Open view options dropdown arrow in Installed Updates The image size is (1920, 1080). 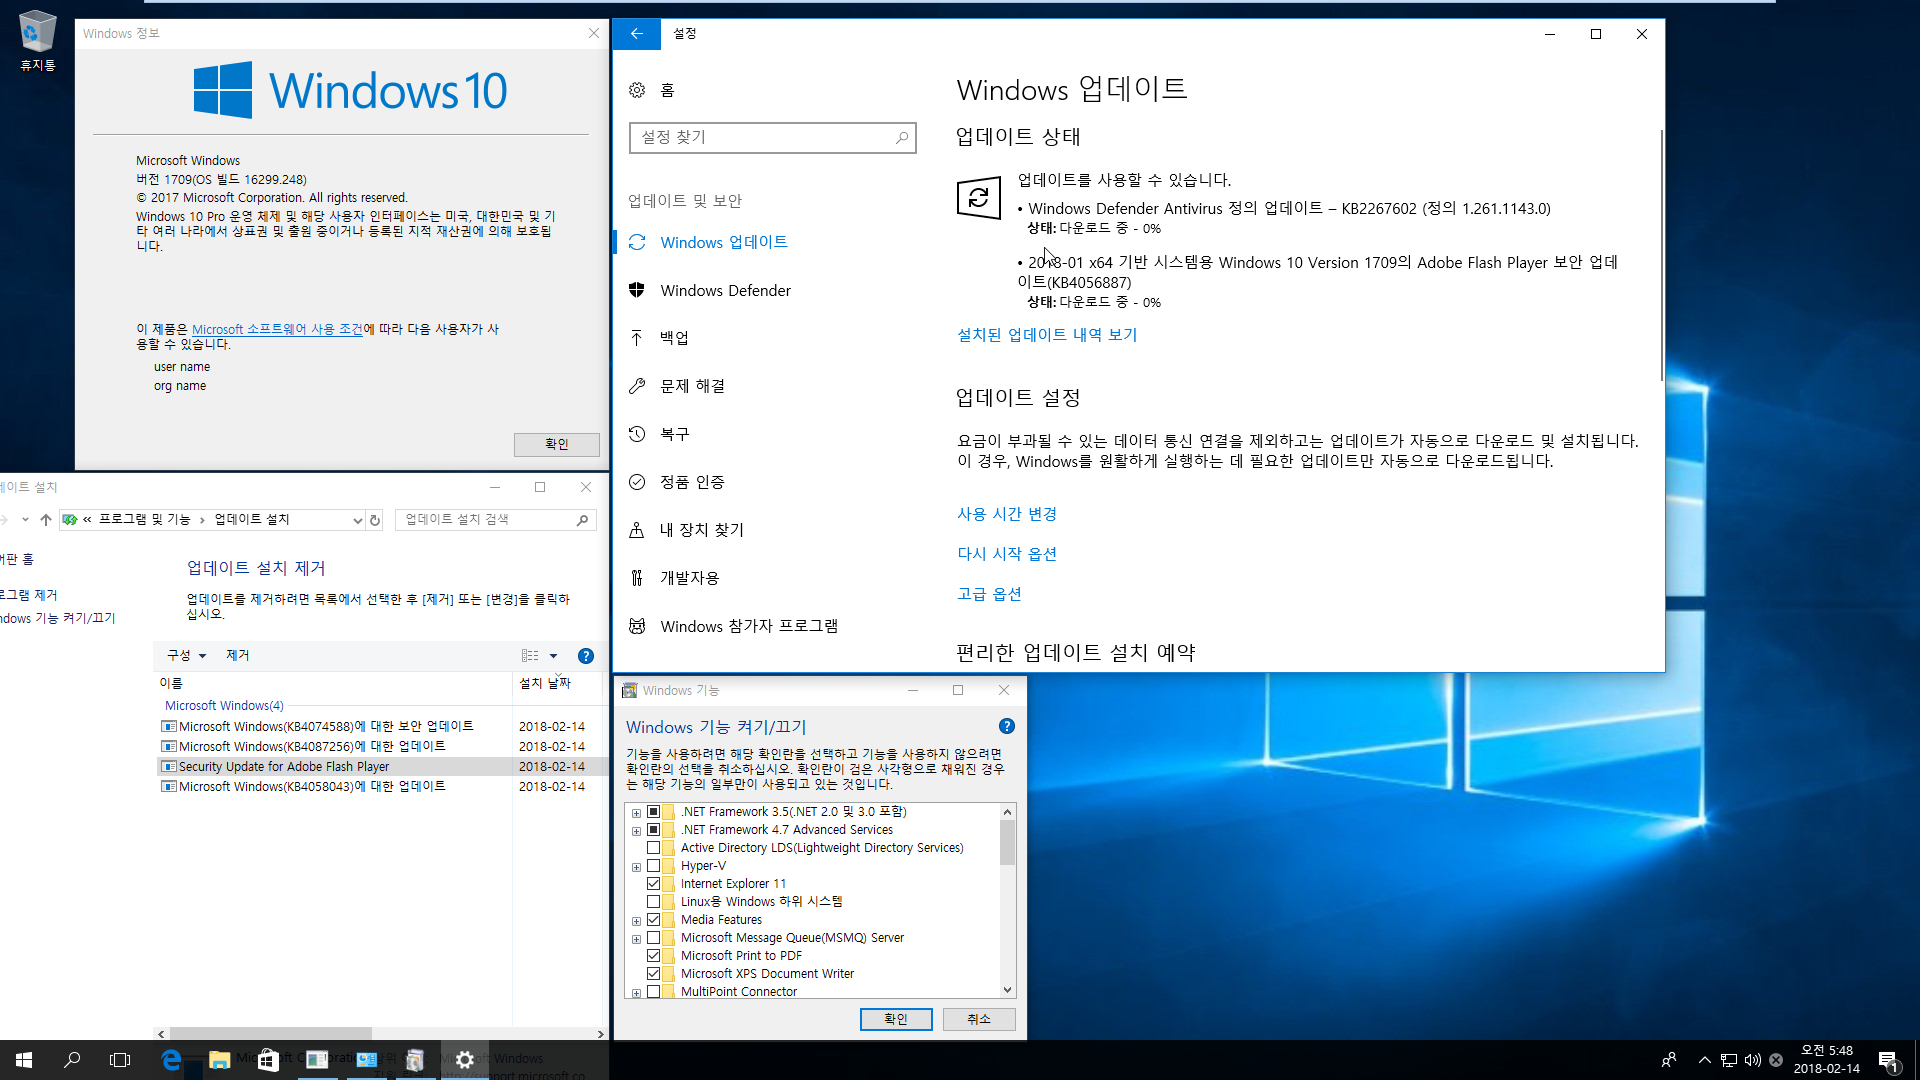pyautogui.click(x=553, y=656)
